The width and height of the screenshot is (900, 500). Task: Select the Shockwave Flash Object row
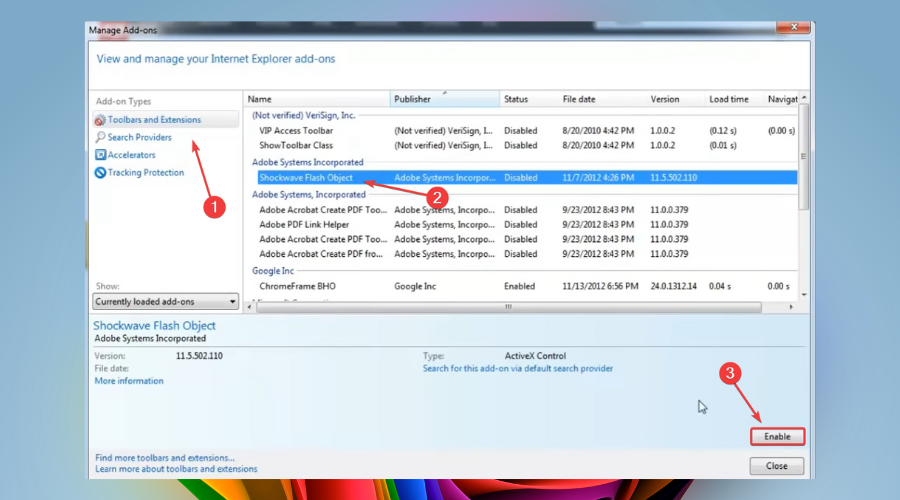[527, 178]
